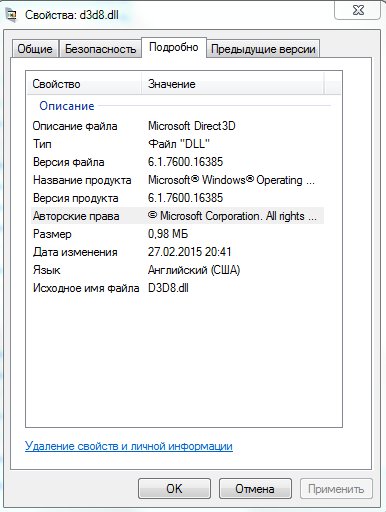Select the Дата изменения property label

click(x=75, y=252)
